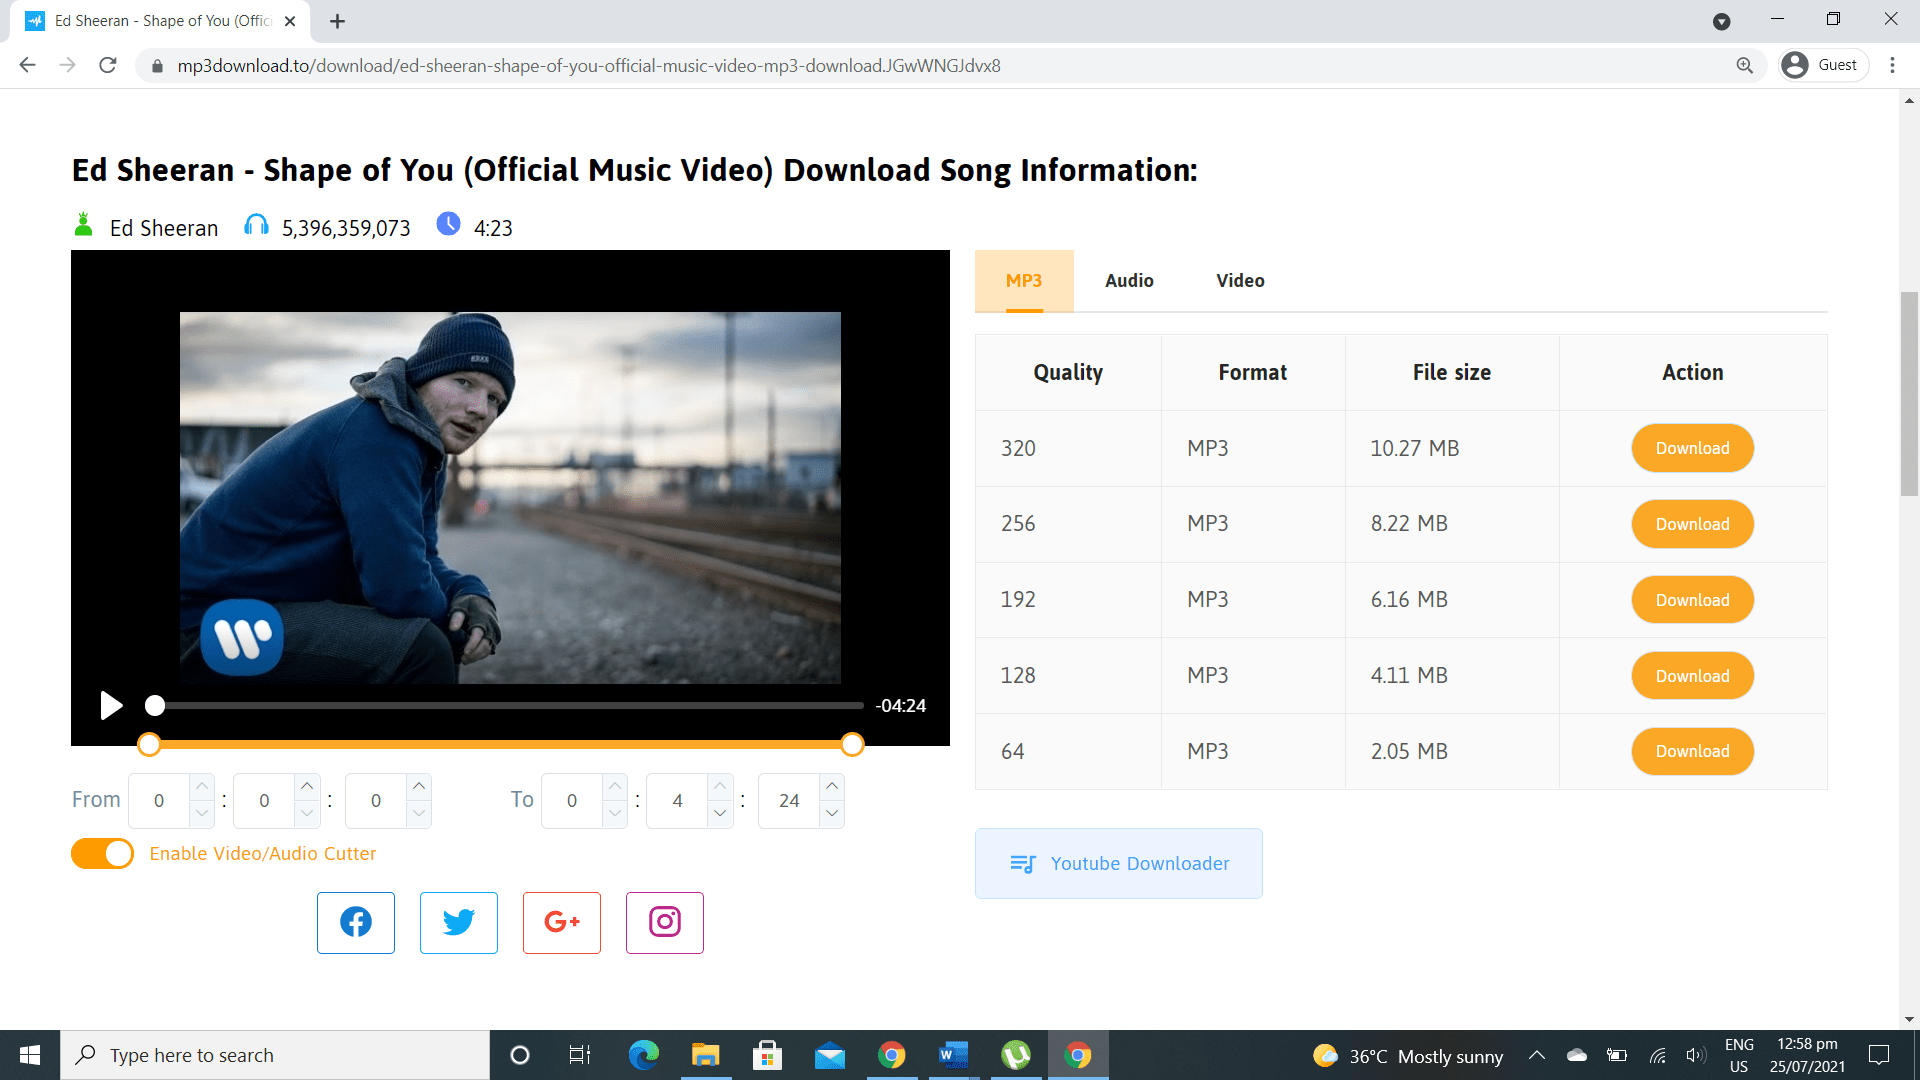Launch Microsoft Edge from taskbar
1920x1080 pixels.
tap(643, 1055)
